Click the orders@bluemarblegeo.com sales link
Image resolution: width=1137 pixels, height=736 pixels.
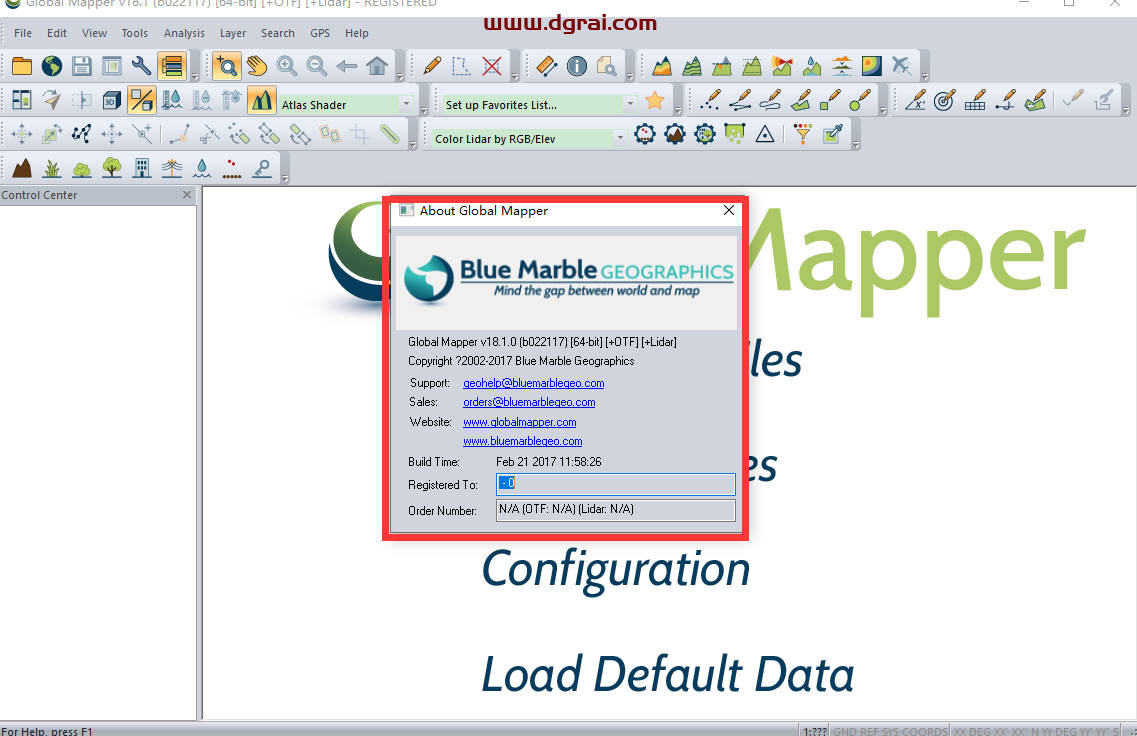coord(529,402)
